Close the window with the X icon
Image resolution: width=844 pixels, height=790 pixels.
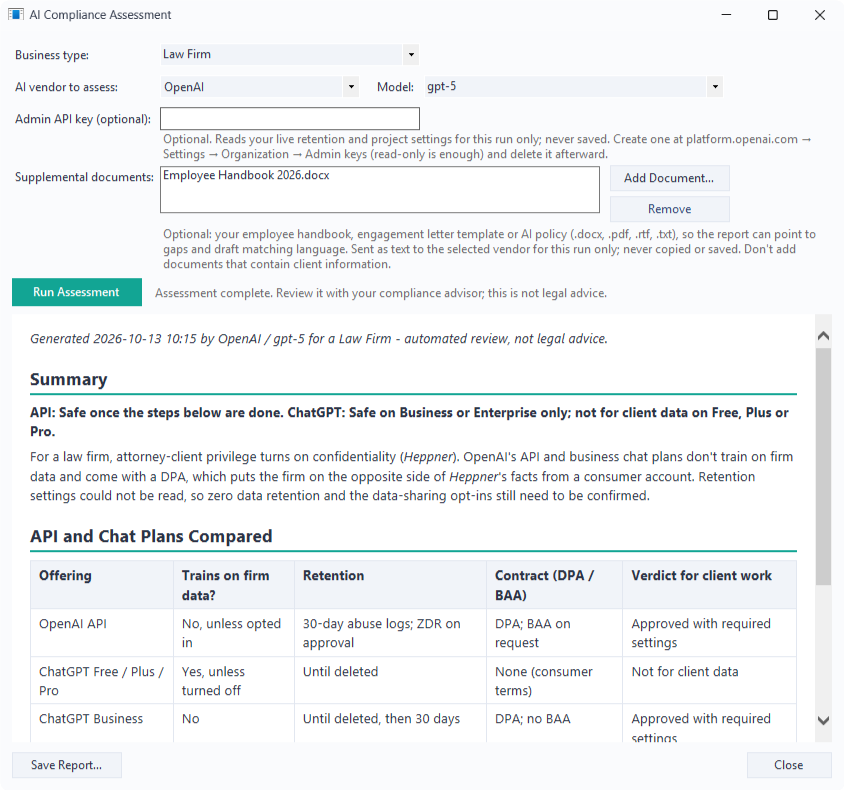819,15
